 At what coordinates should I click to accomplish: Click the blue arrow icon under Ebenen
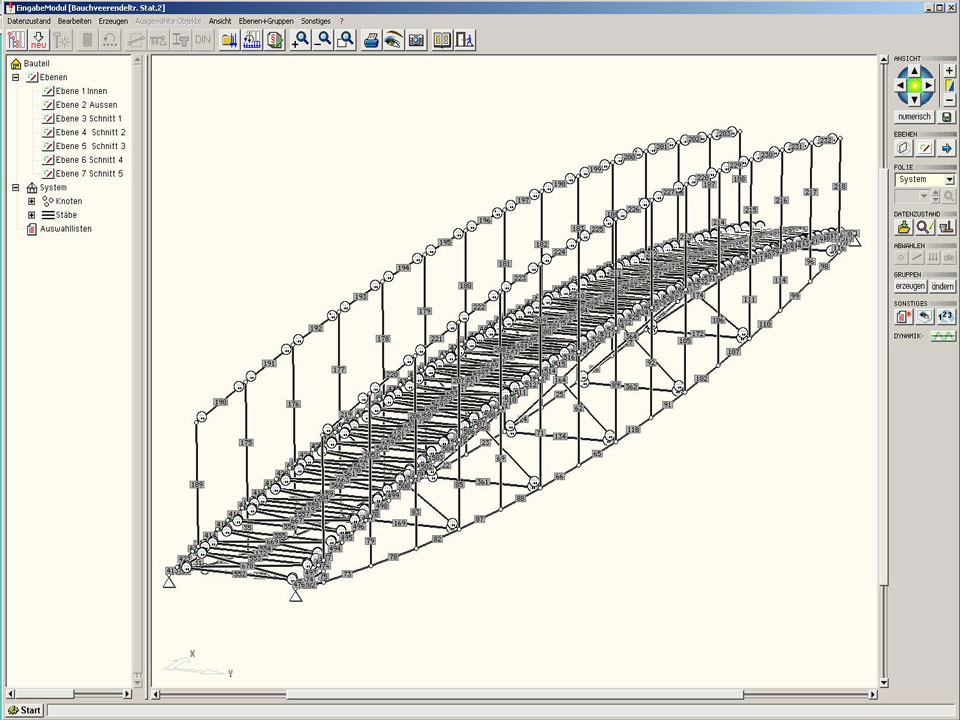(x=946, y=148)
